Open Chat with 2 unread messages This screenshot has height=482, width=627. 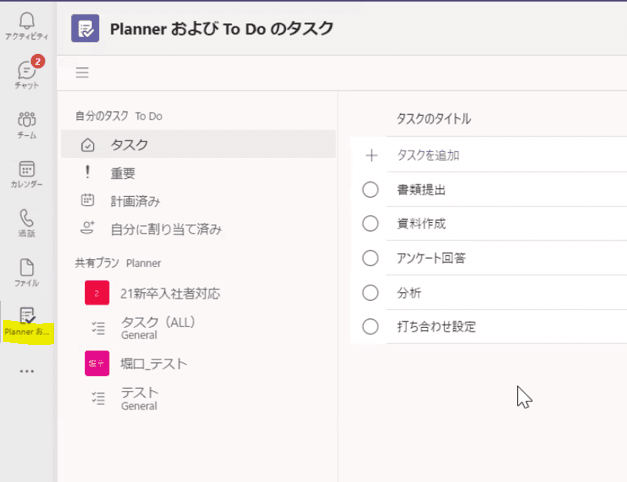[x=27, y=74]
